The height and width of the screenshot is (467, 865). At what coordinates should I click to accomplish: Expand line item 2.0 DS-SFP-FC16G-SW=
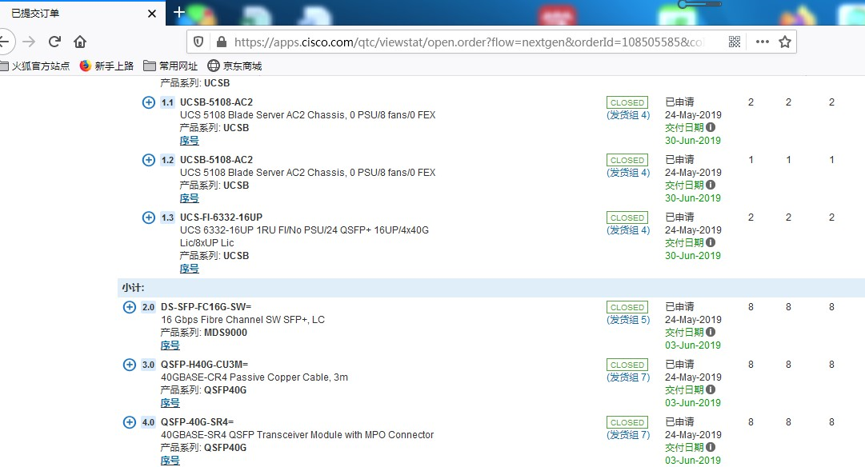(x=129, y=307)
